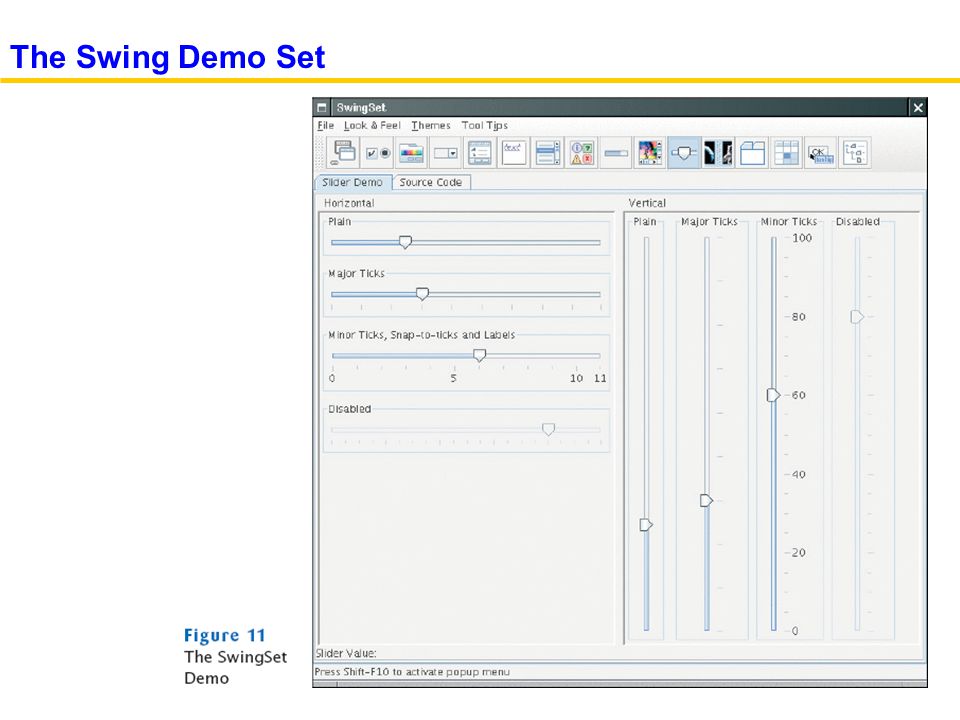Switch to the Source Code tab
960x720 pixels.
click(430, 182)
